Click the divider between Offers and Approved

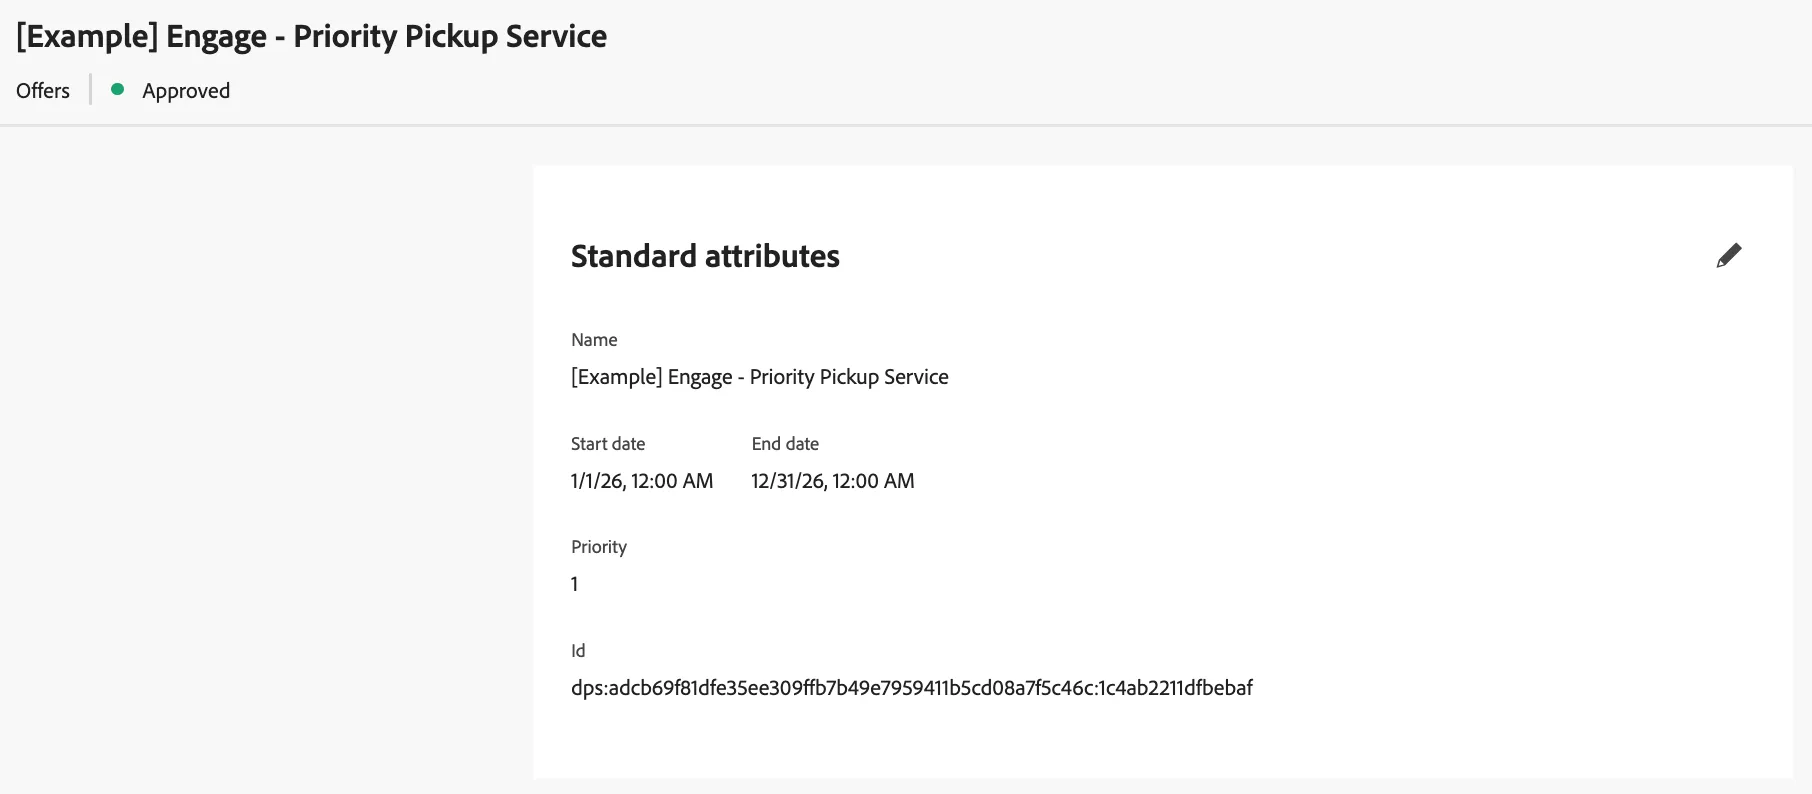(x=90, y=89)
